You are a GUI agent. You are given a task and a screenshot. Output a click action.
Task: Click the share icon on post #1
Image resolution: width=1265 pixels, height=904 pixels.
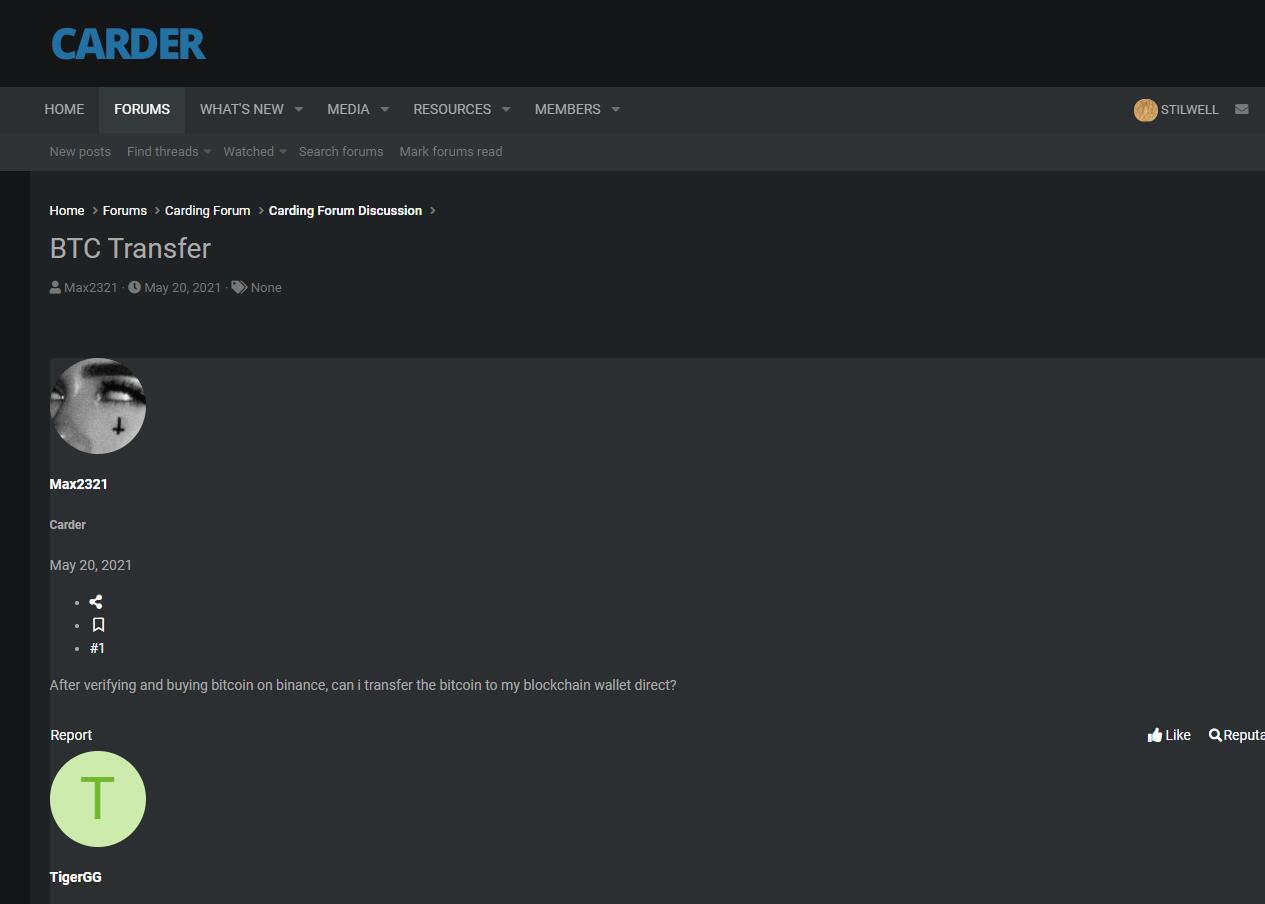click(x=96, y=602)
